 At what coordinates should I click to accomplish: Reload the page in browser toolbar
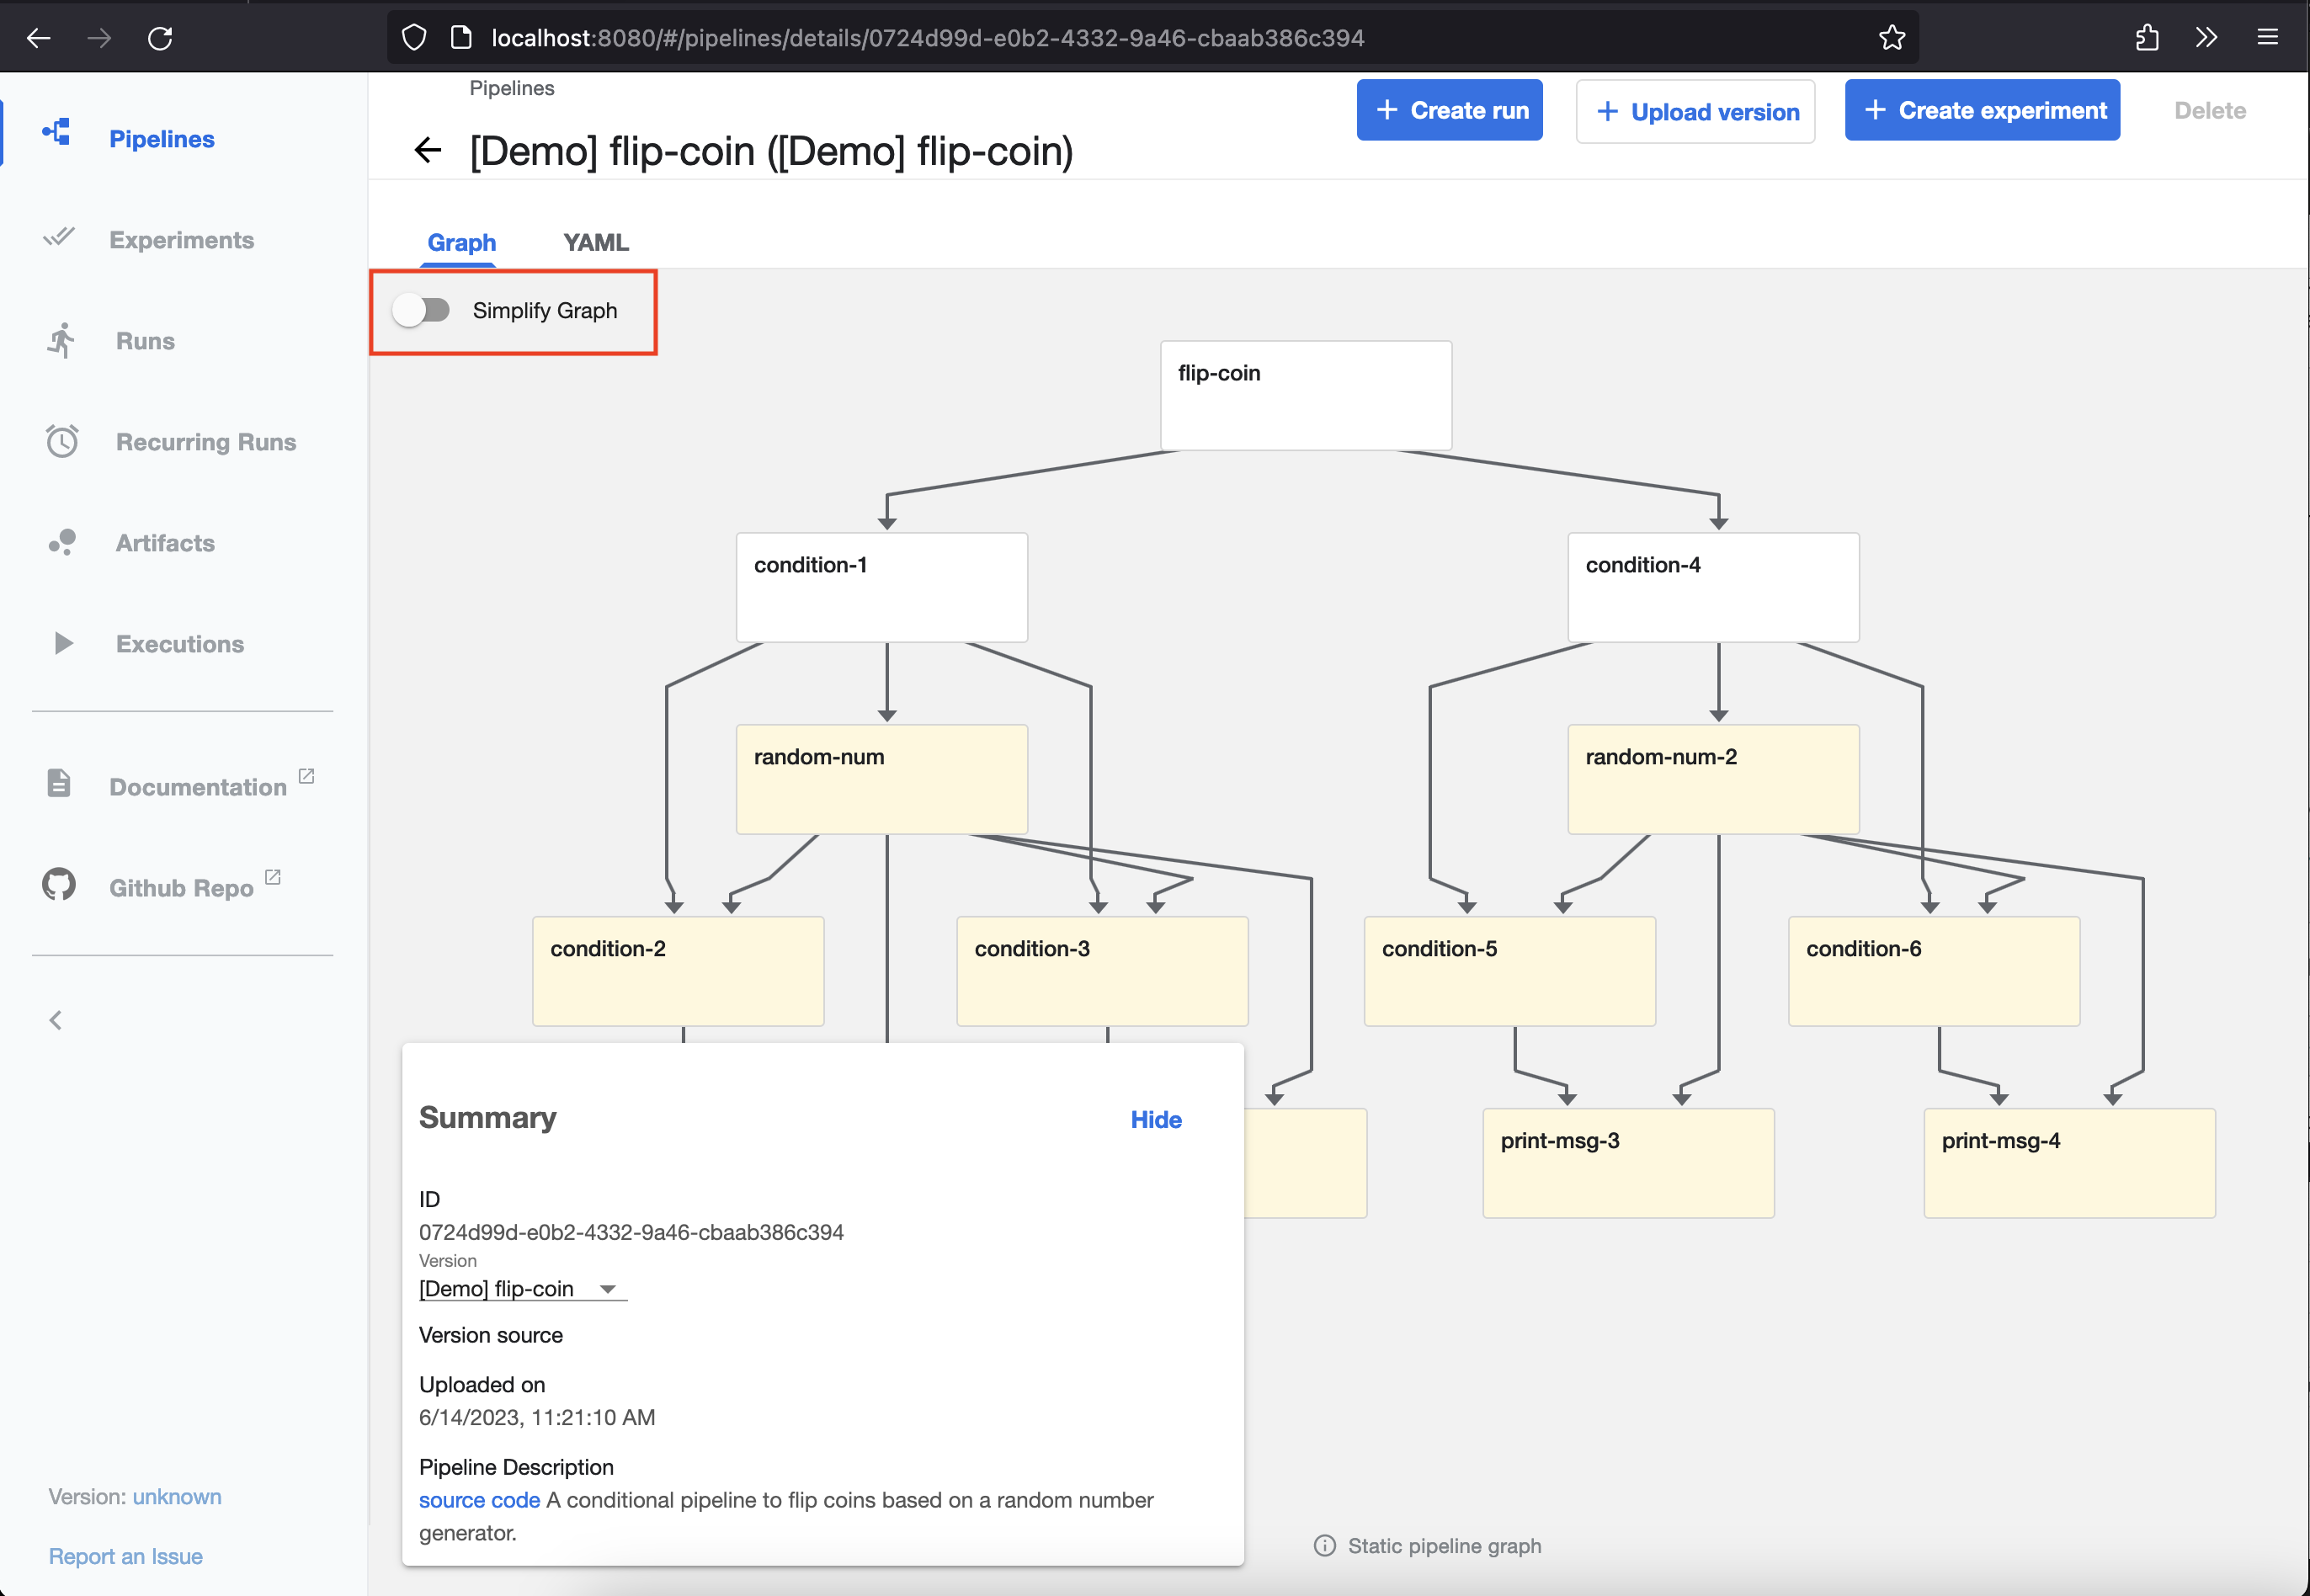(160, 38)
